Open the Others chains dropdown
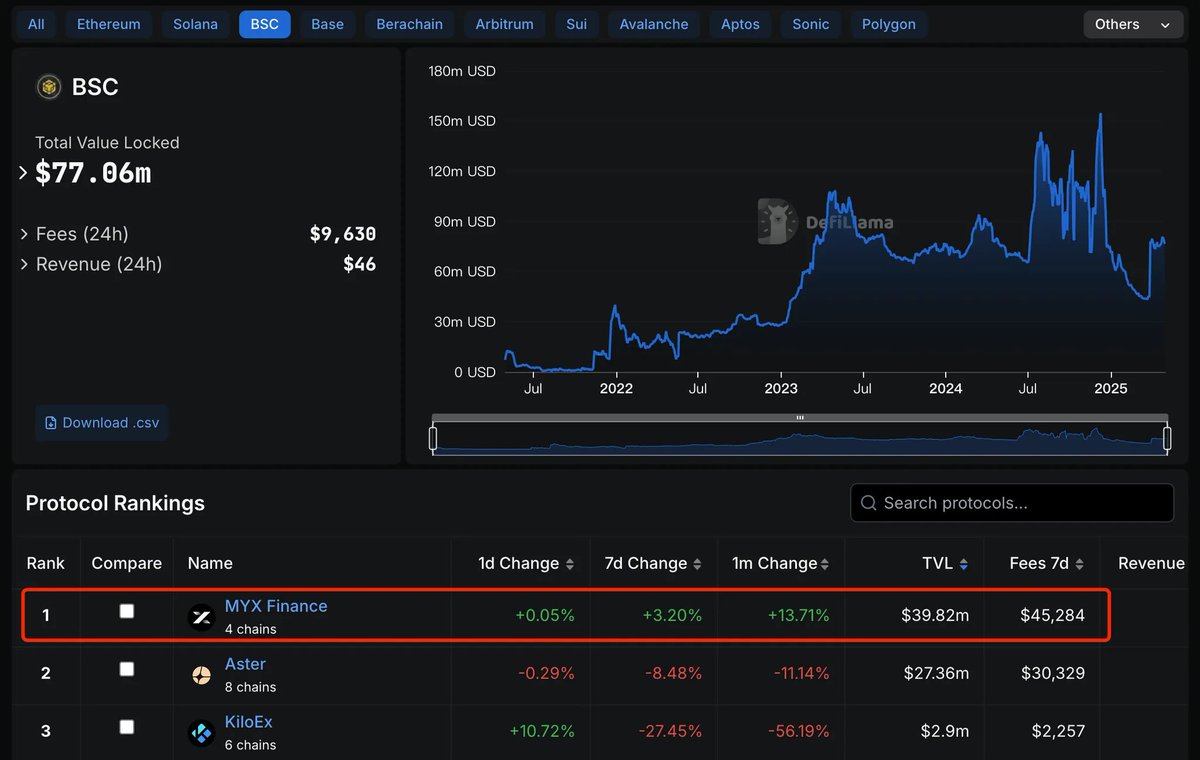This screenshot has width=1200, height=760. pos(1133,24)
